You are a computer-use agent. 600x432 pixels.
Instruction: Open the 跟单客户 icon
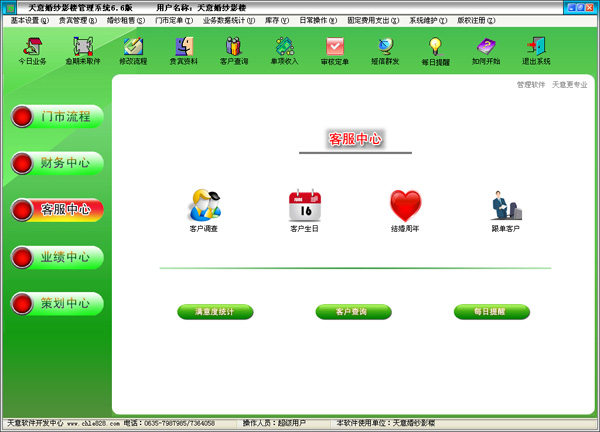coord(505,207)
